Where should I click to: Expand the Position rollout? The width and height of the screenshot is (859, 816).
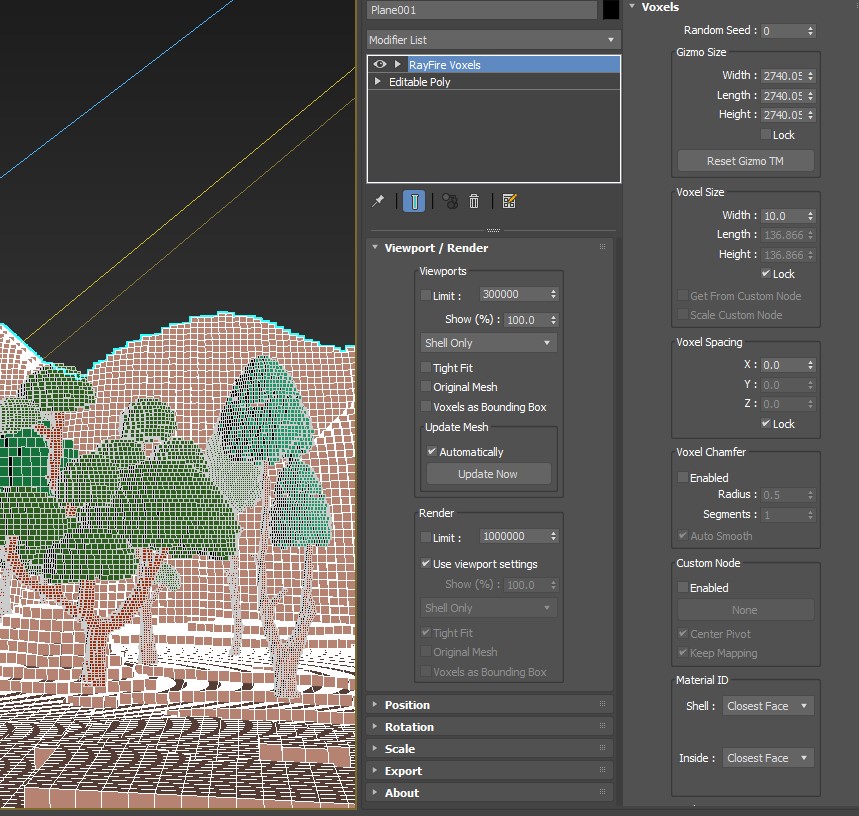pyautogui.click(x=407, y=705)
